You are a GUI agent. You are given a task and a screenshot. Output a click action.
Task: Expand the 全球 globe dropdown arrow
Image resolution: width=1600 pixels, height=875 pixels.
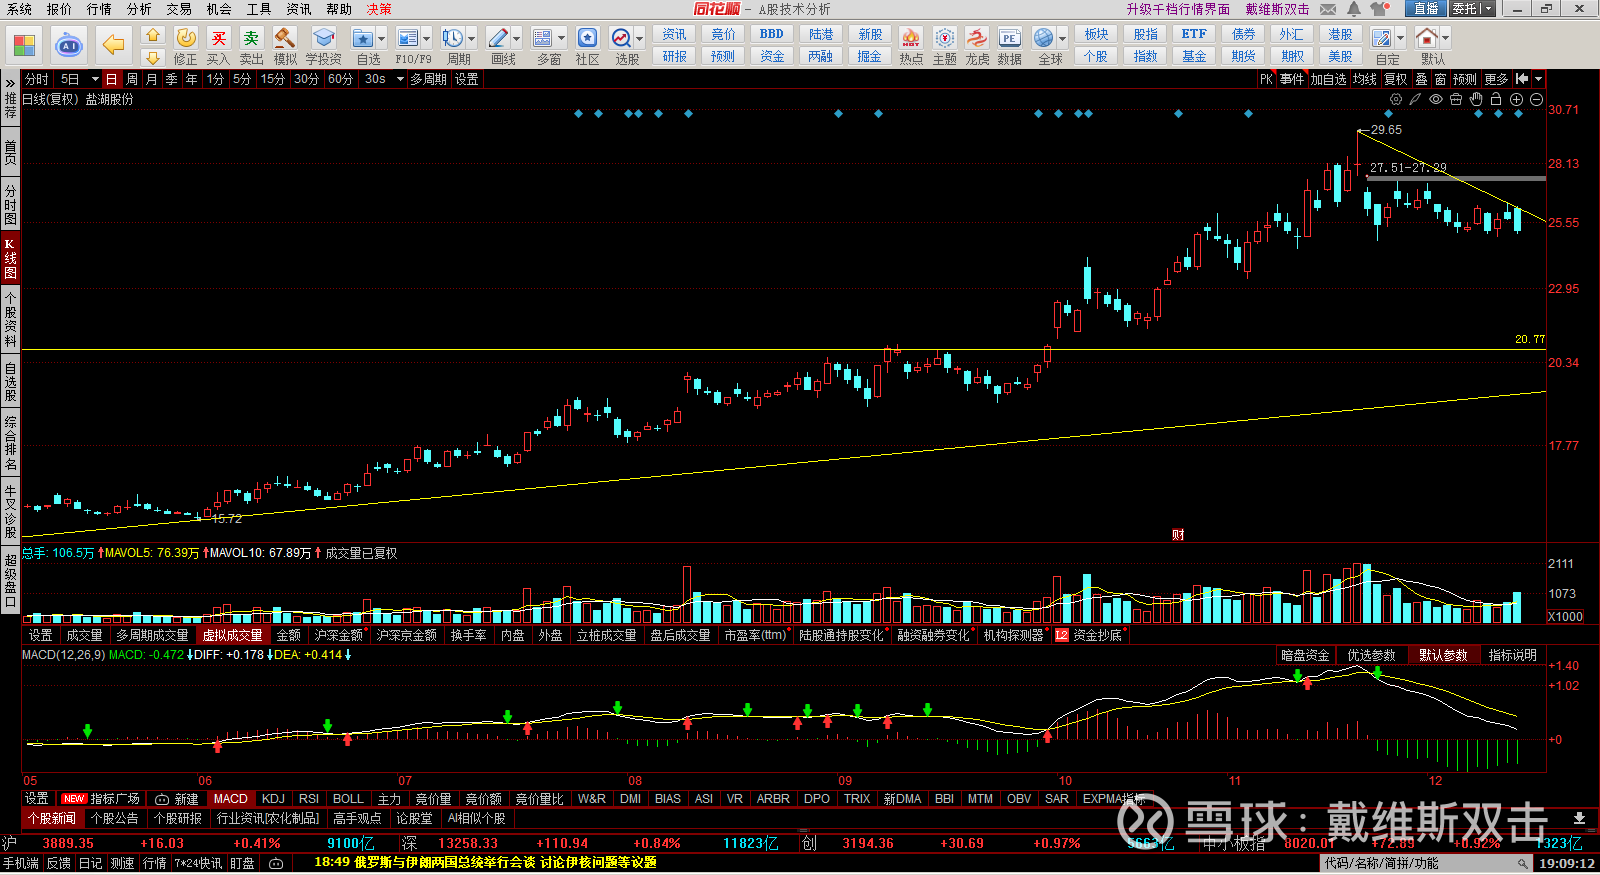tap(1062, 39)
